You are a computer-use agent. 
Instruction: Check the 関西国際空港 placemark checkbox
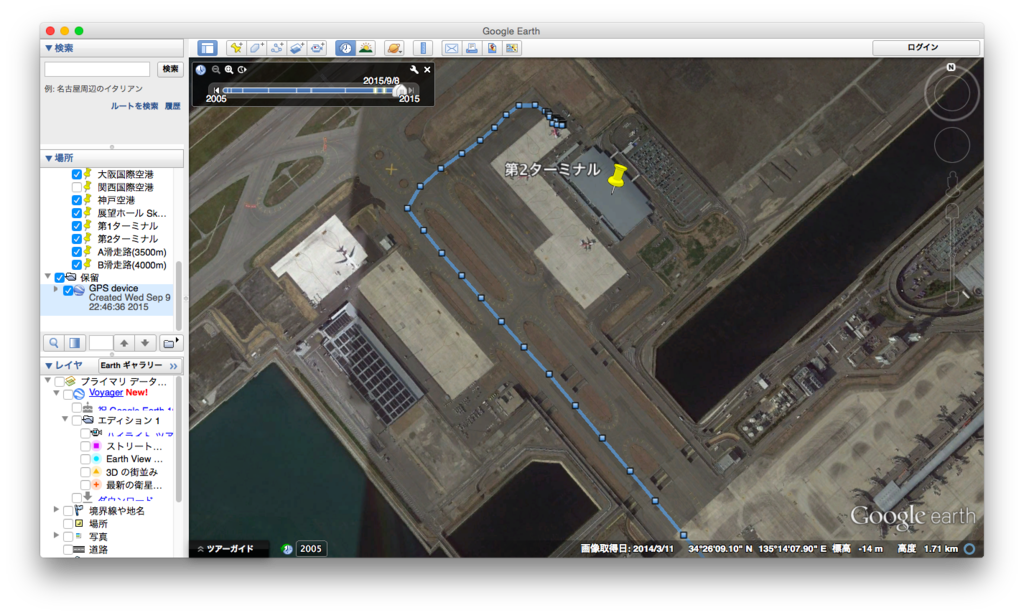pyautogui.click(x=76, y=187)
